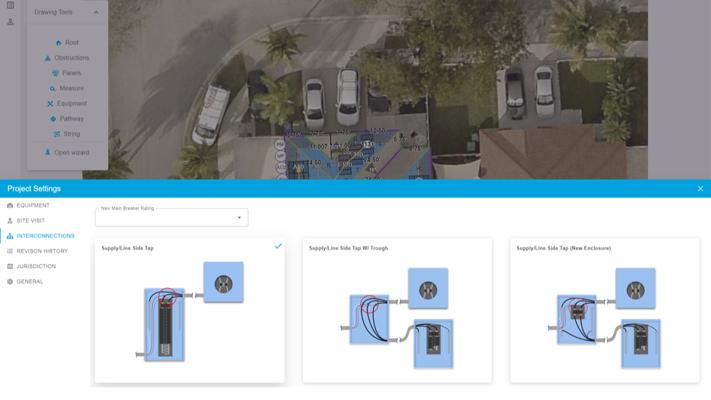711x400 pixels.
Task: Open the General settings section
Action: pyautogui.click(x=30, y=282)
